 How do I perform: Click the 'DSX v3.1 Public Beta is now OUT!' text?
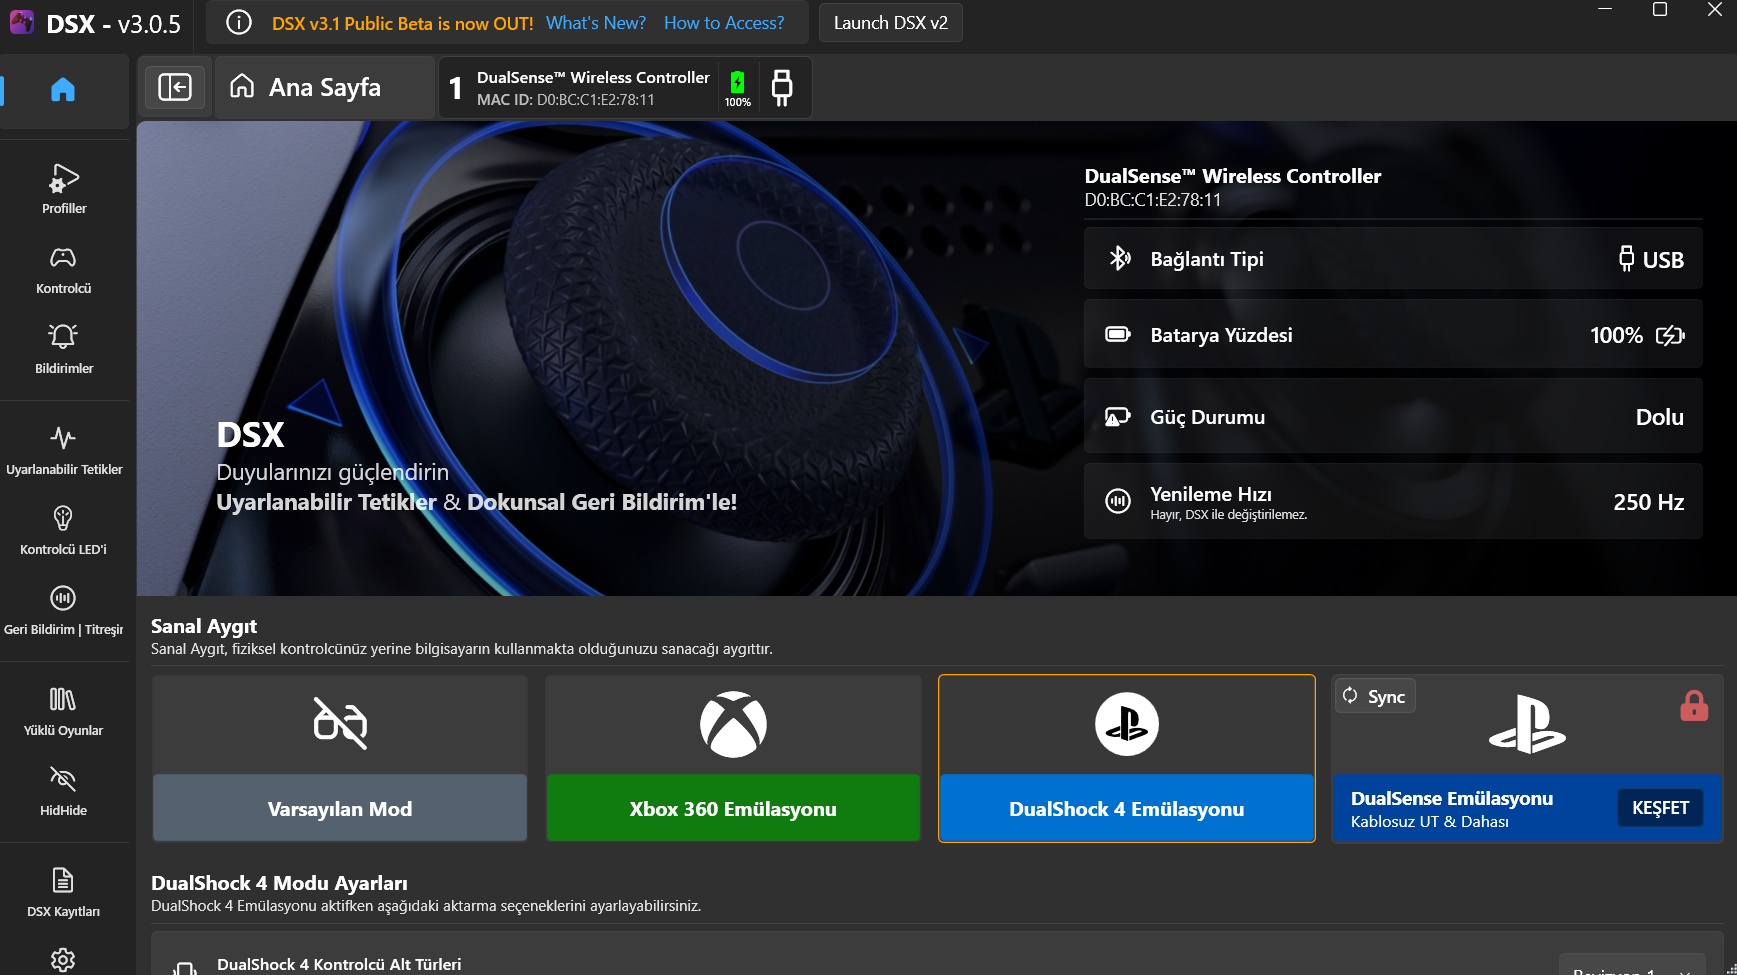403,23
